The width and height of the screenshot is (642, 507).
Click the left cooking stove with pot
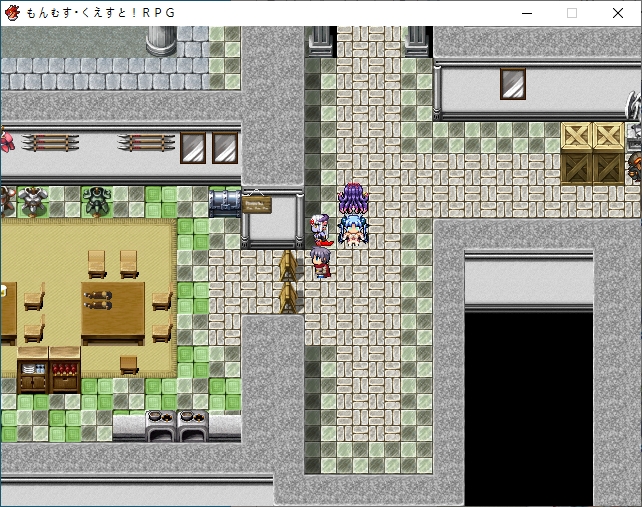161,426
